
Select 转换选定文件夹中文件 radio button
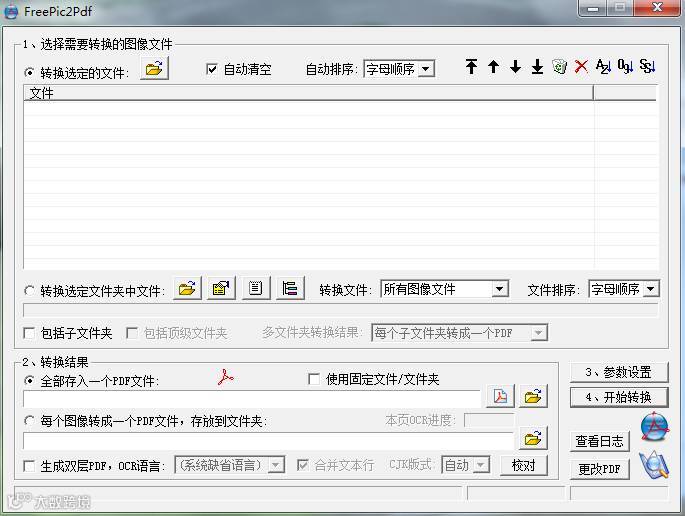click(x=29, y=290)
